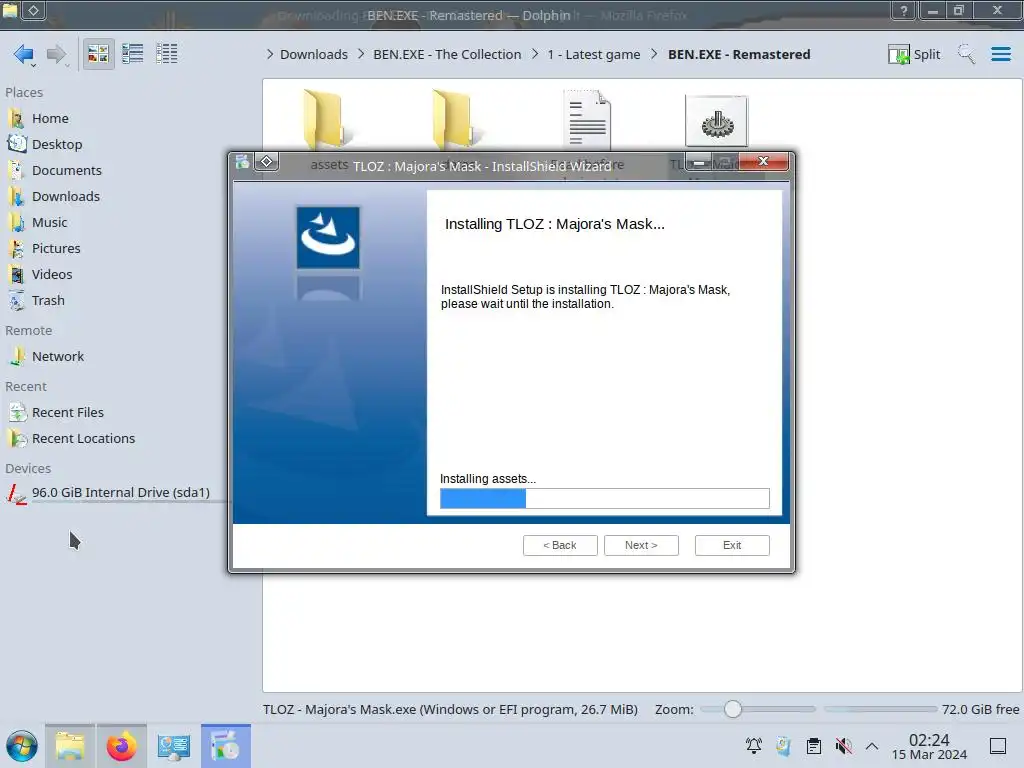
Task: Open notifications bell in system tray
Action: [x=754, y=746]
